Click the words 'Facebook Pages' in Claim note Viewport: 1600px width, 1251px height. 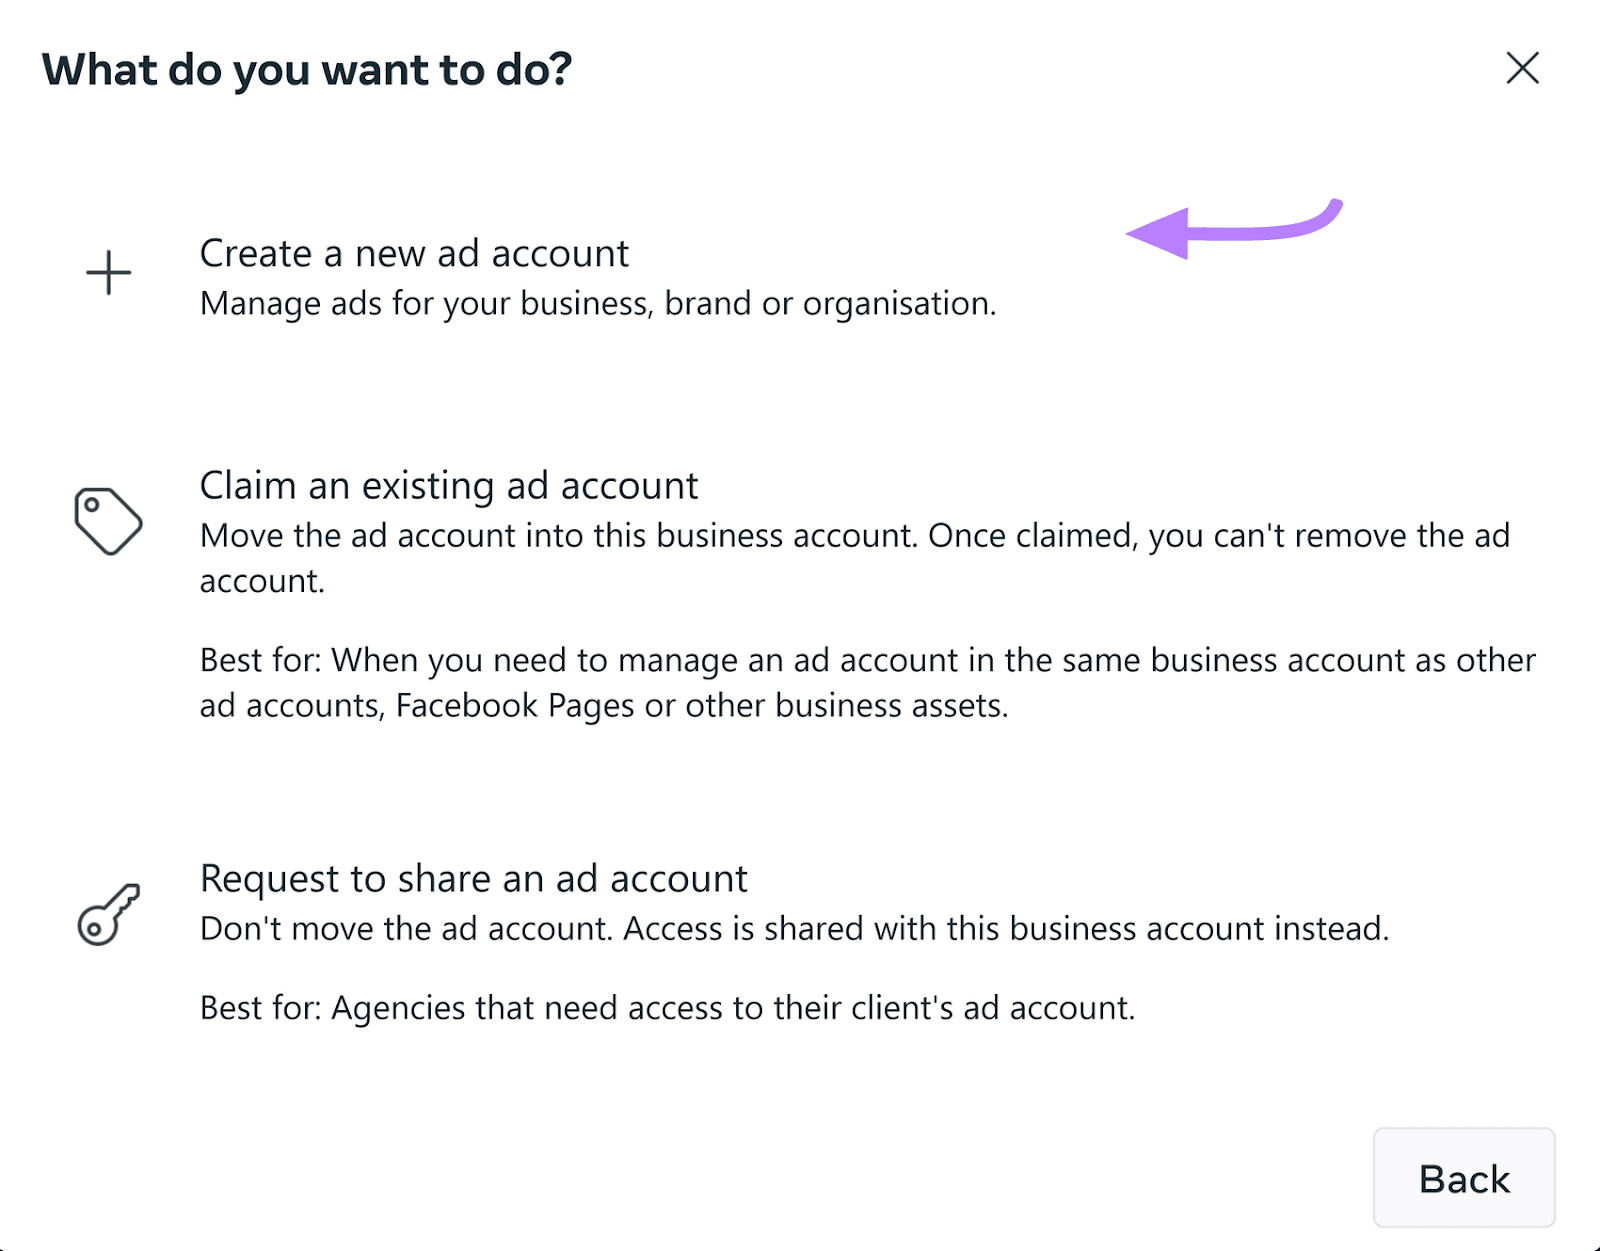(x=515, y=706)
